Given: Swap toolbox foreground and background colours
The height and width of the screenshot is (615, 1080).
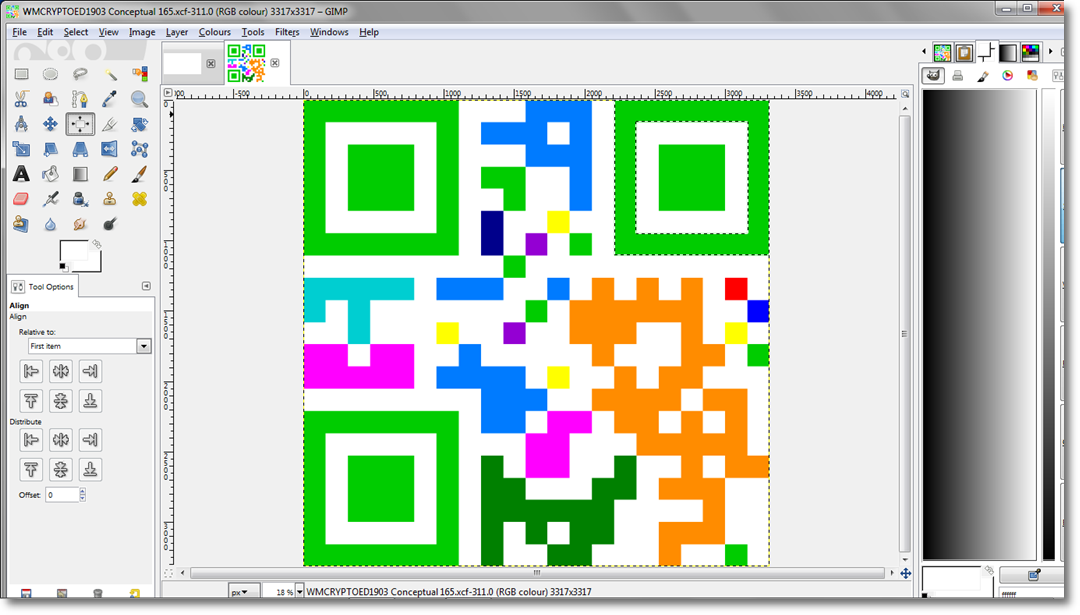Looking at the screenshot, I should (x=96, y=244).
